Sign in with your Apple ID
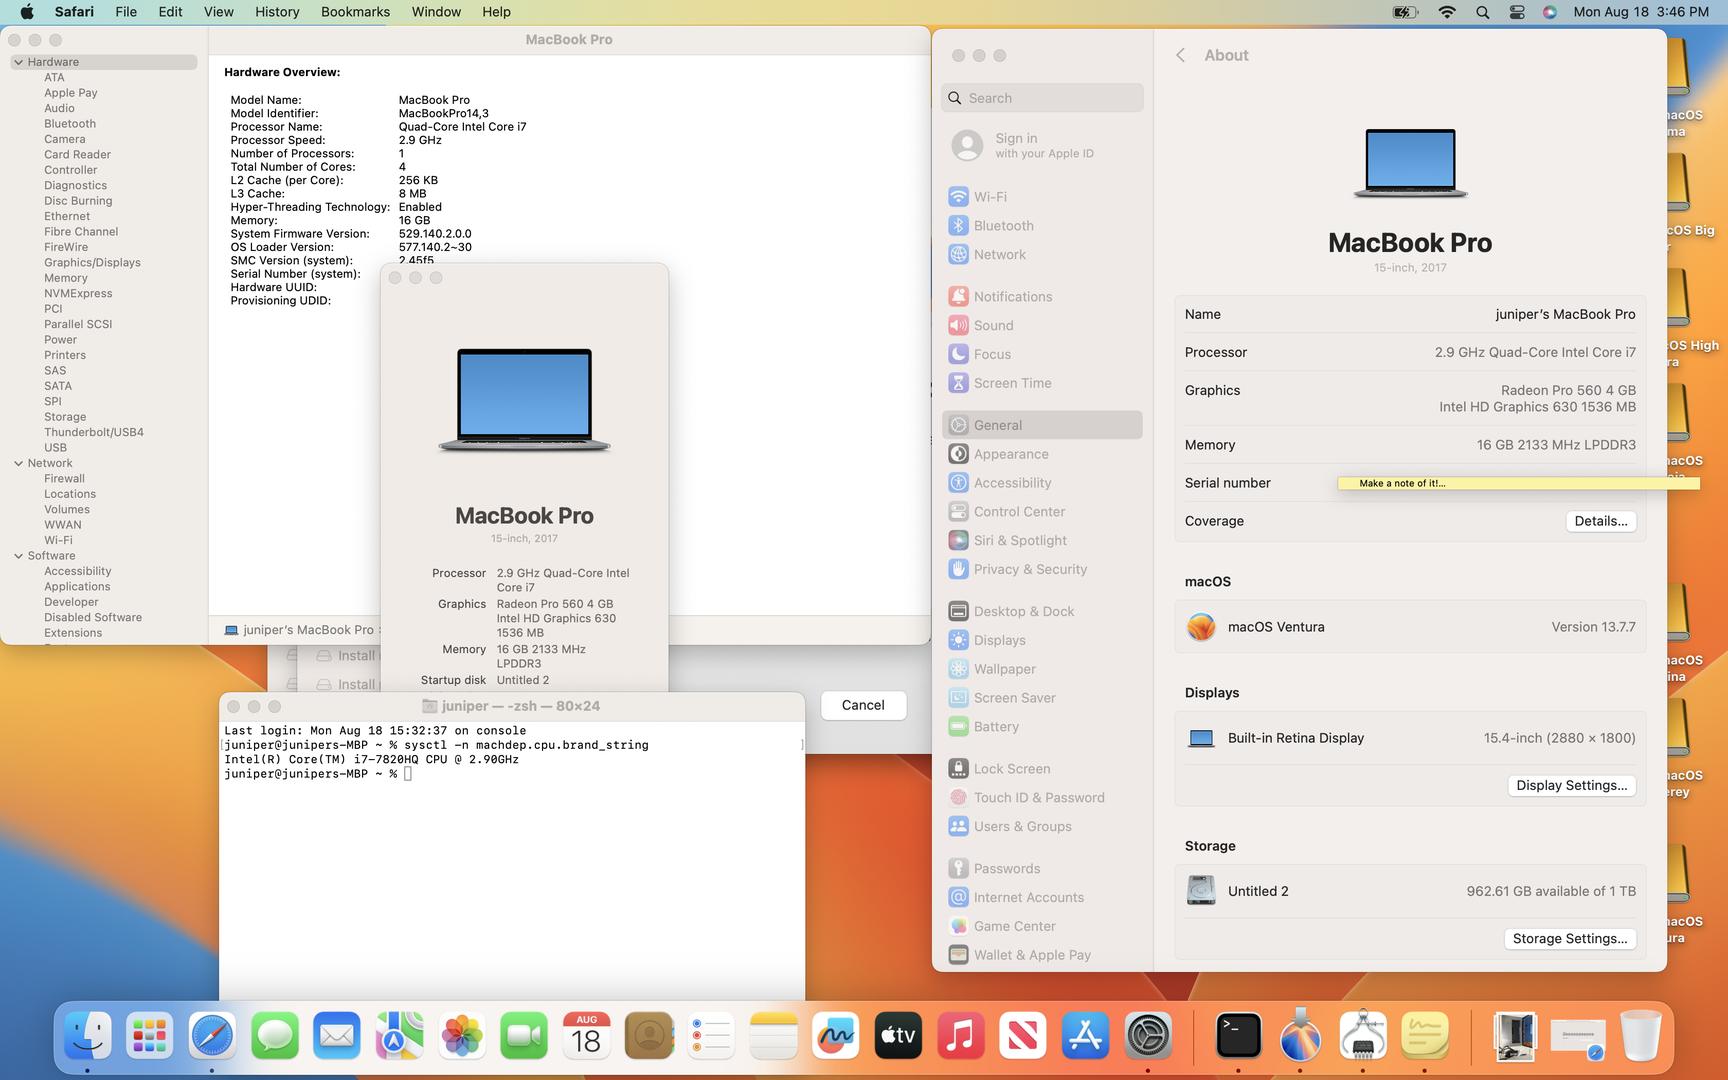This screenshot has height=1080, width=1728. pos(1042,145)
